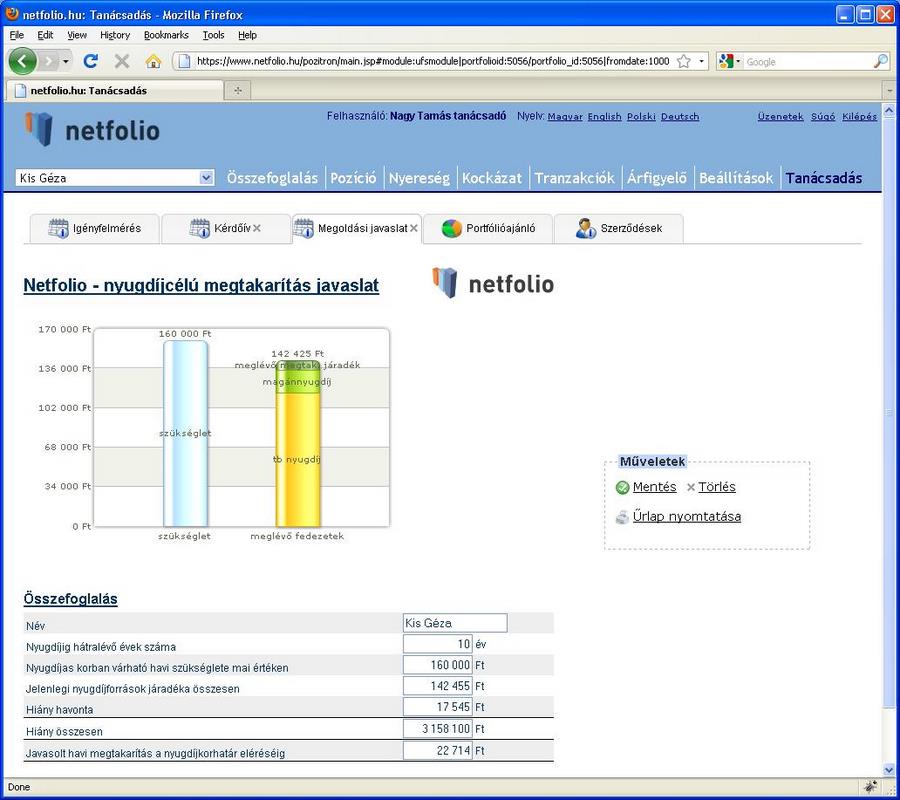Open the Bookmarks menu
This screenshot has height=800, width=900.
pos(166,35)
